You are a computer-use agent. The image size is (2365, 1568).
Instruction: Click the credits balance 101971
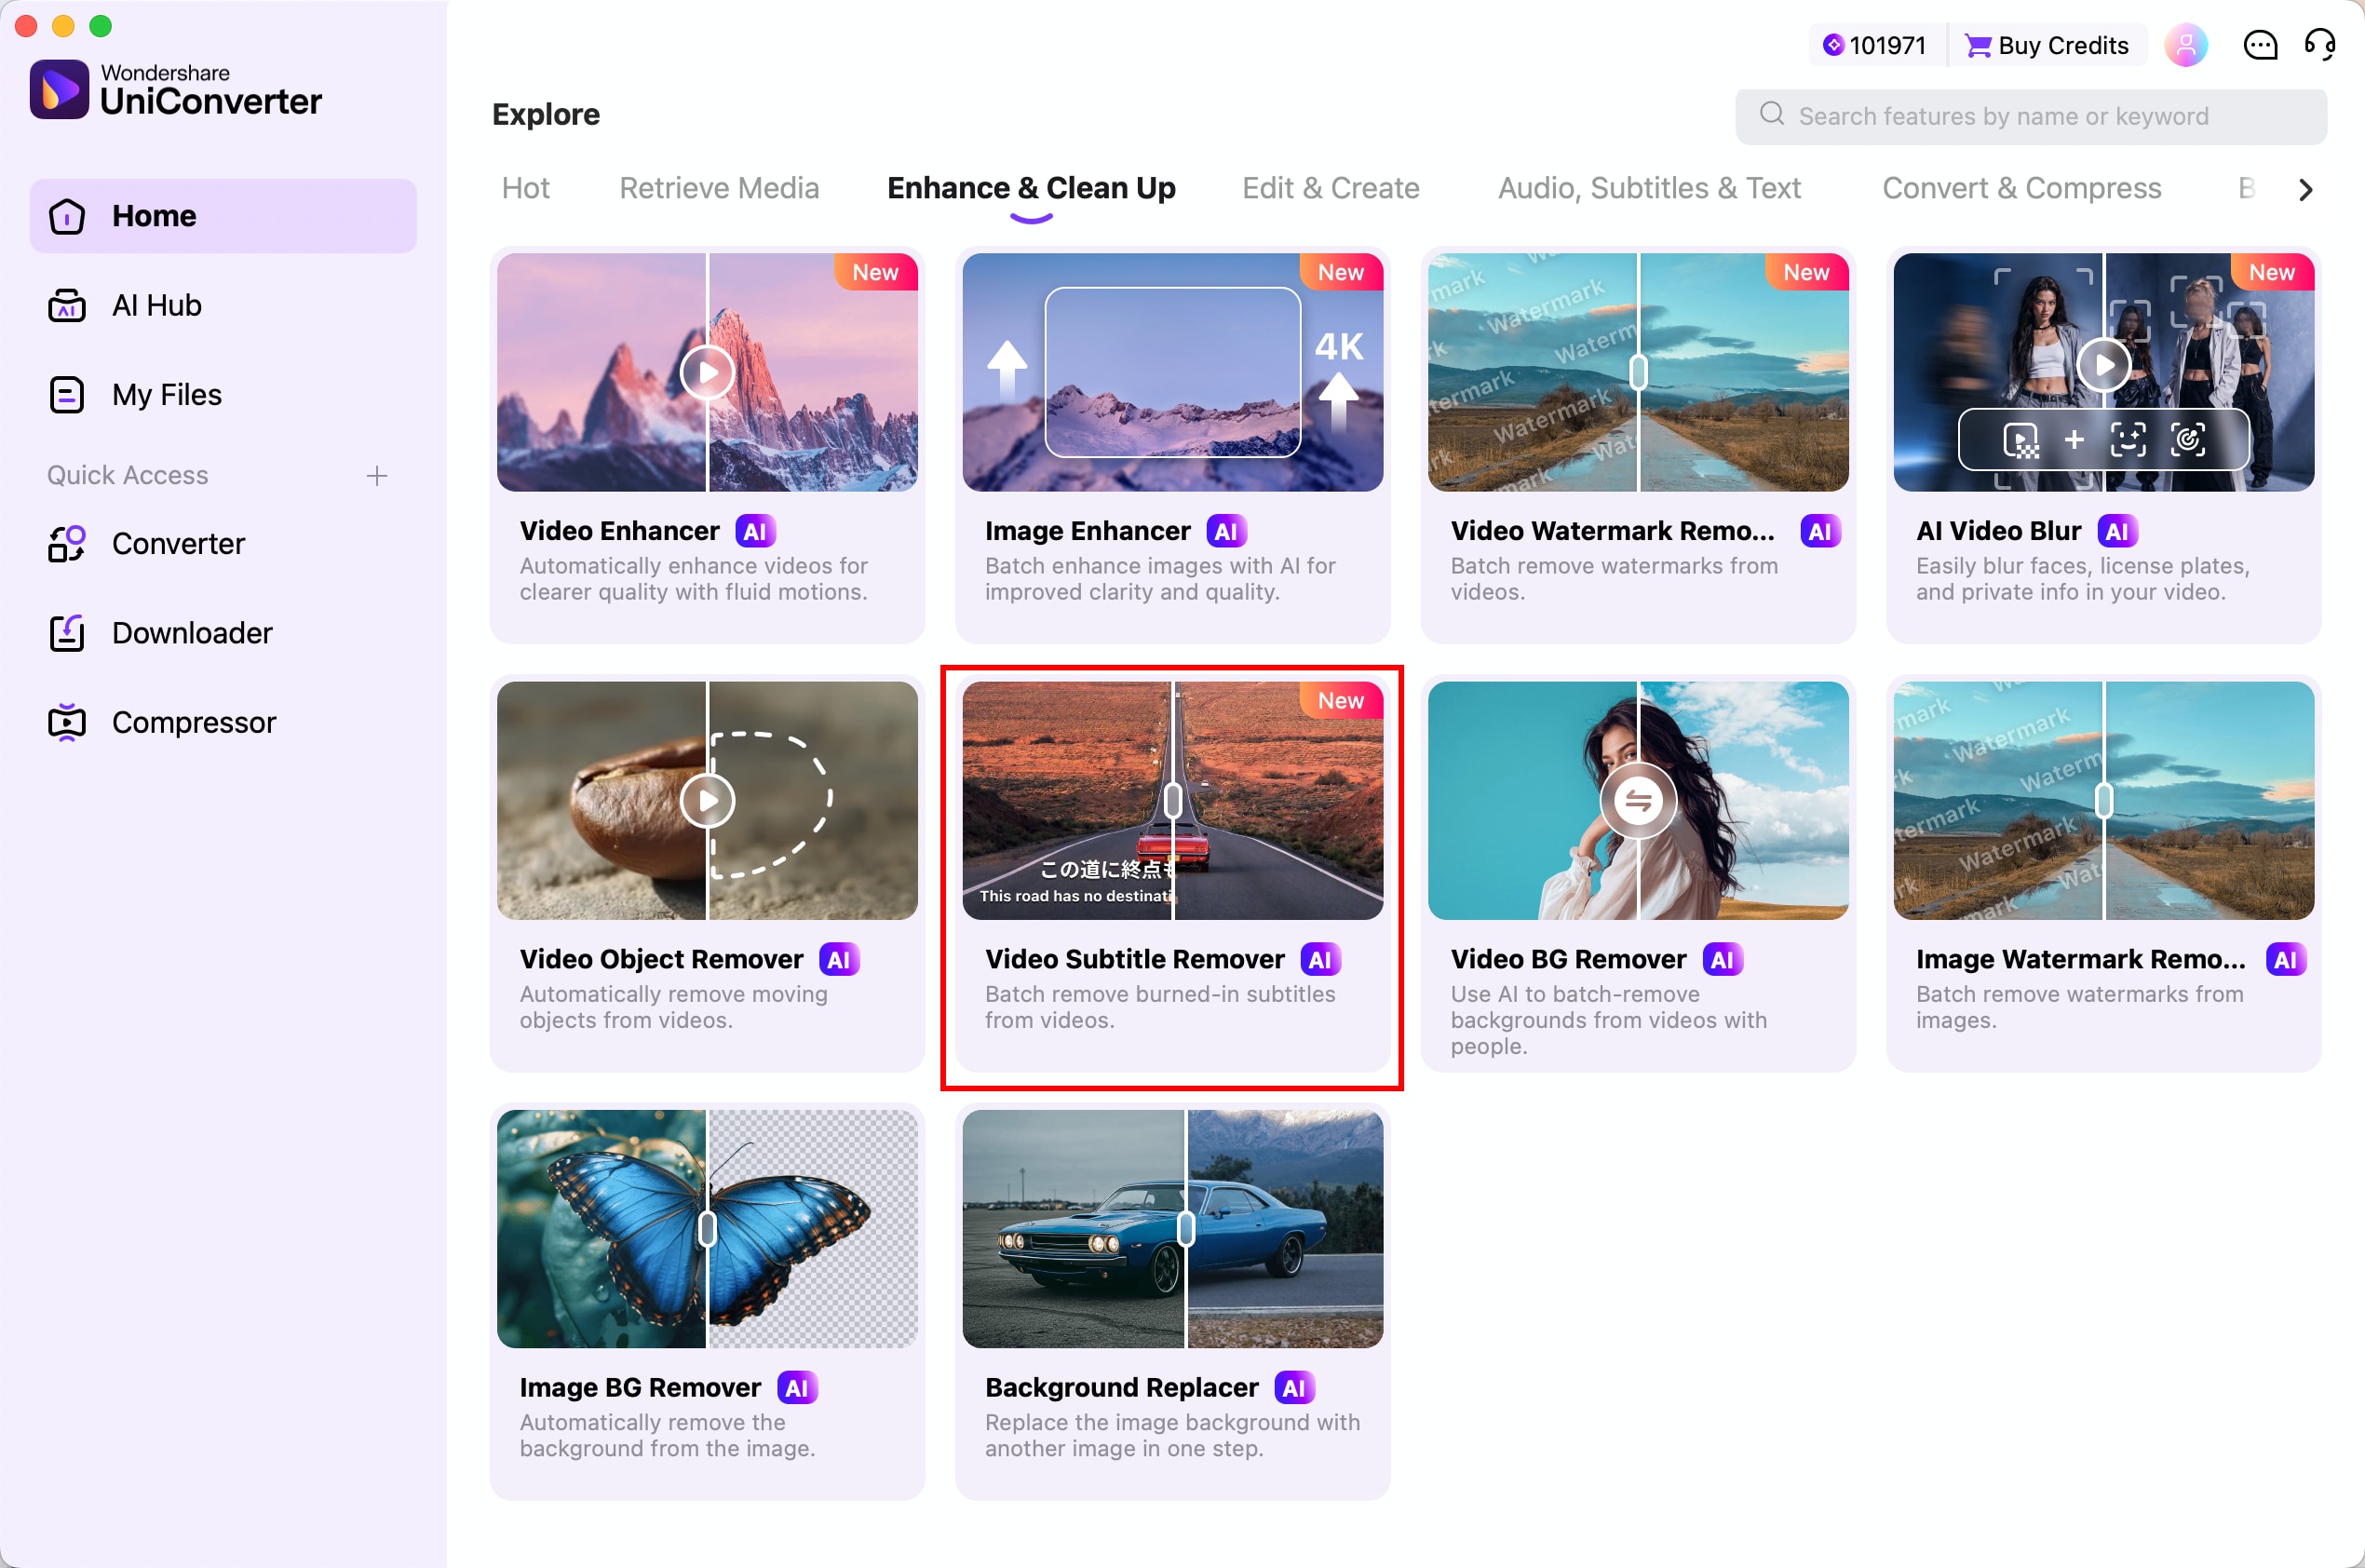pos(1875,45)
